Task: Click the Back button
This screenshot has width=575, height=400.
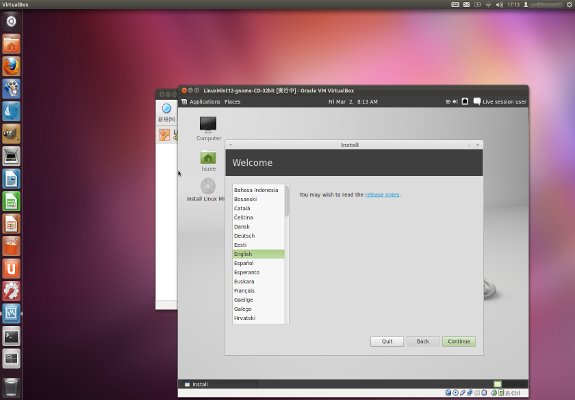Action: [423, 341]
